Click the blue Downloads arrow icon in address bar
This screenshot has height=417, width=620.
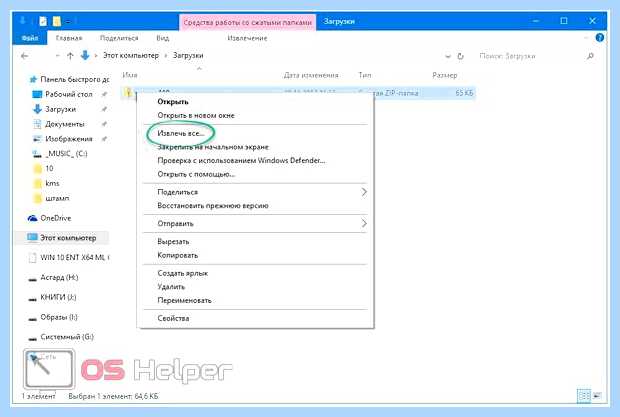85,55
